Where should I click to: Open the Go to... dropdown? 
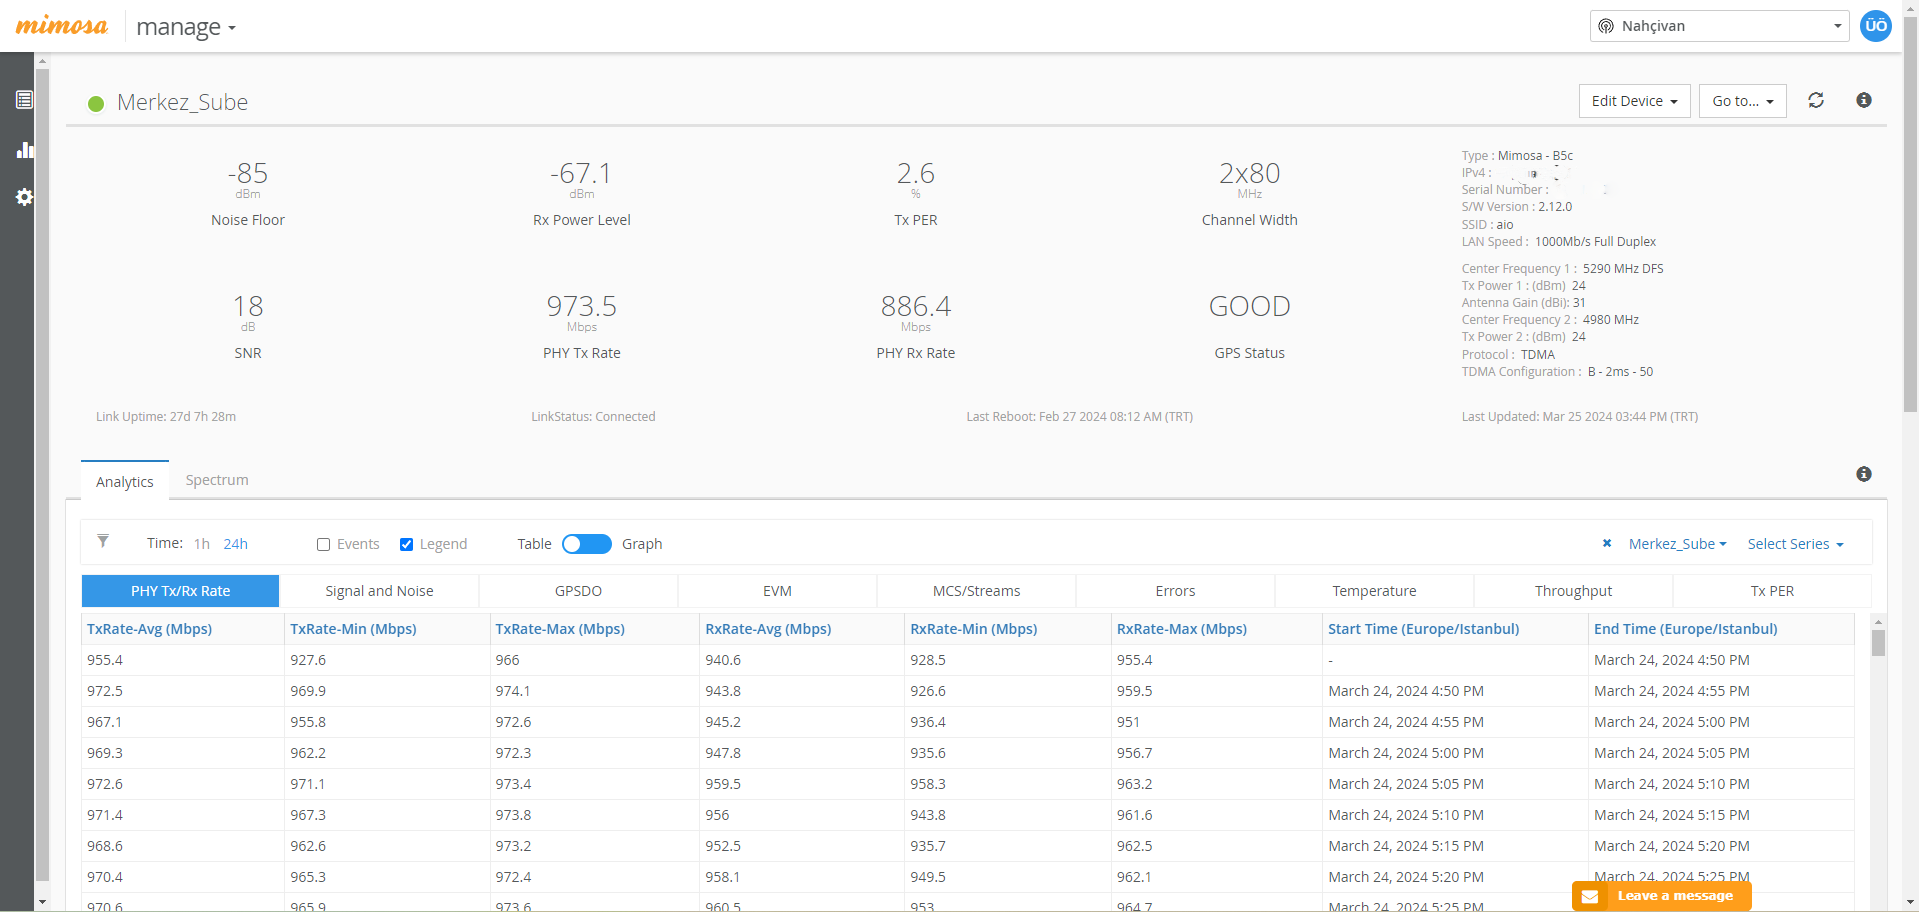click(x=1742, y=101)
